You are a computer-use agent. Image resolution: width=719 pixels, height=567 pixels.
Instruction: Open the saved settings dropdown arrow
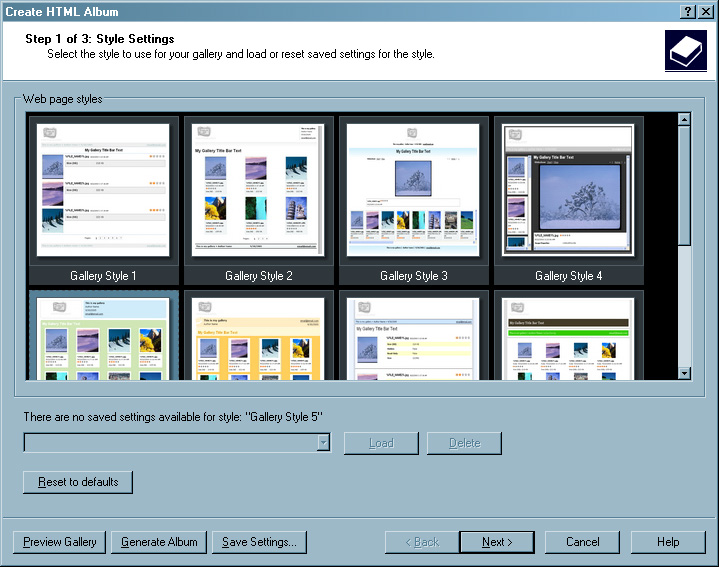[322, 443]
